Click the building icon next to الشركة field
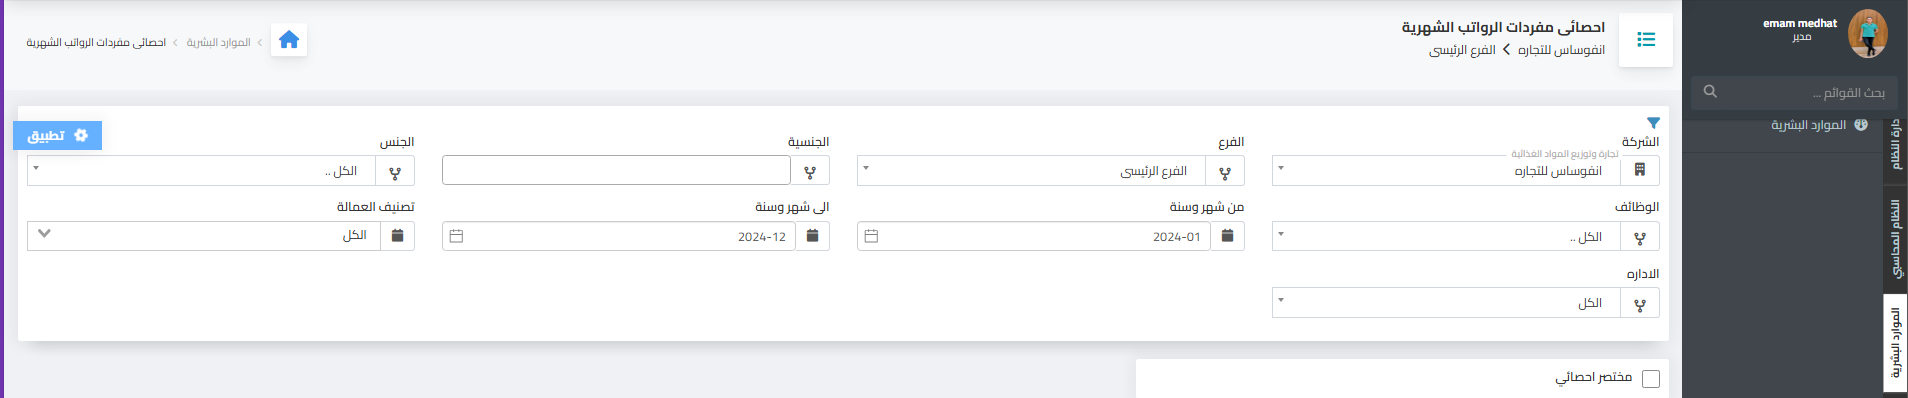 [1640, 171]
